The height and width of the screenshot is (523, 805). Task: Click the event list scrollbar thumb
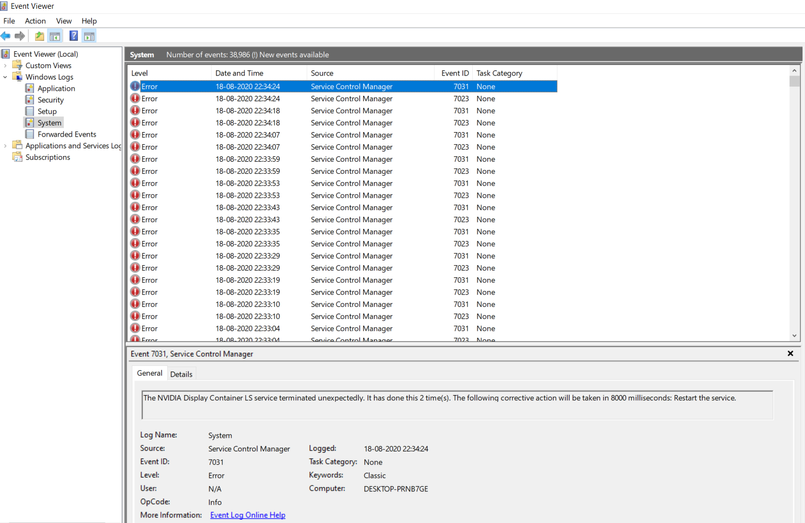click(x=794, y=81)
